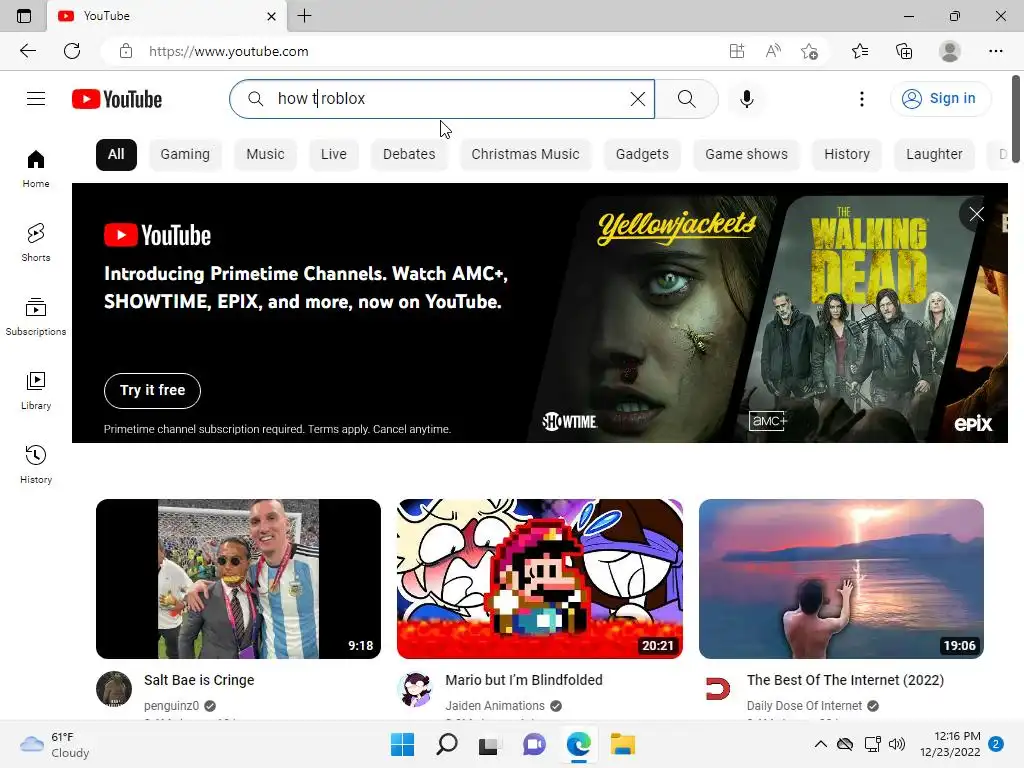Visit Jaiden Animations channel name

tap(494, 705)
